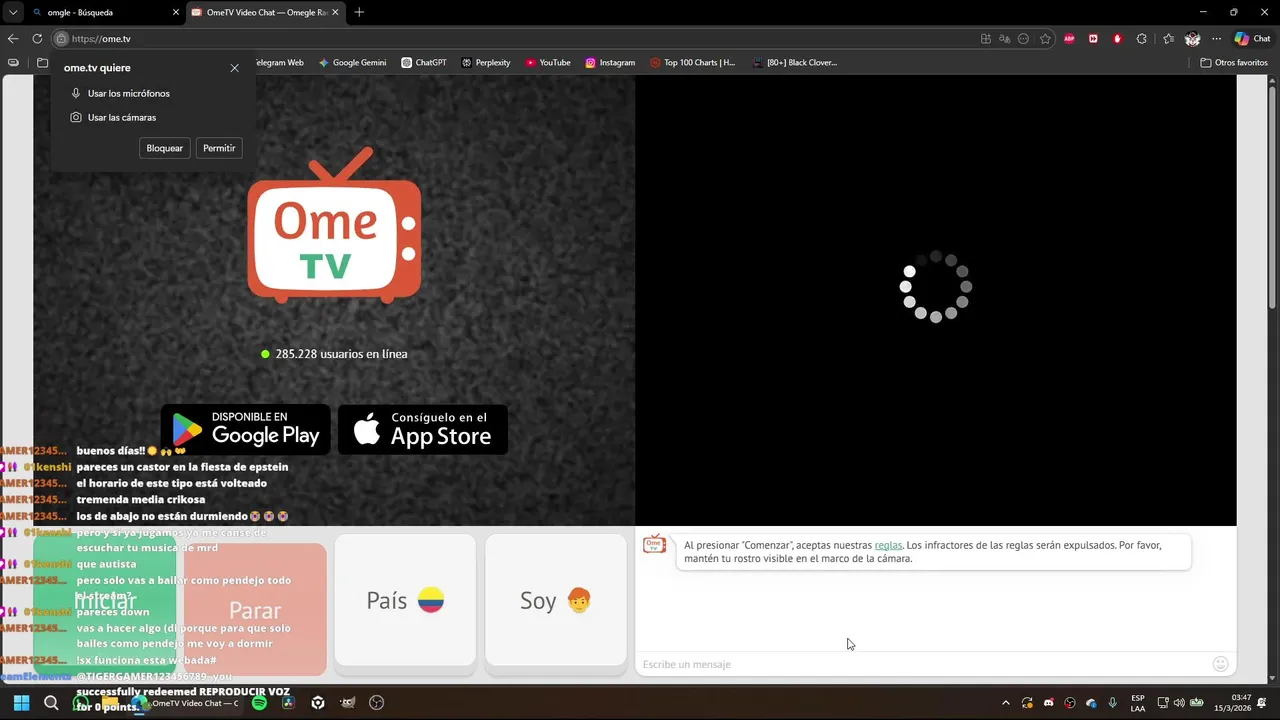Open a new browser tab
The height and width of the screenshot is (720, 1280).
(359, 12)
